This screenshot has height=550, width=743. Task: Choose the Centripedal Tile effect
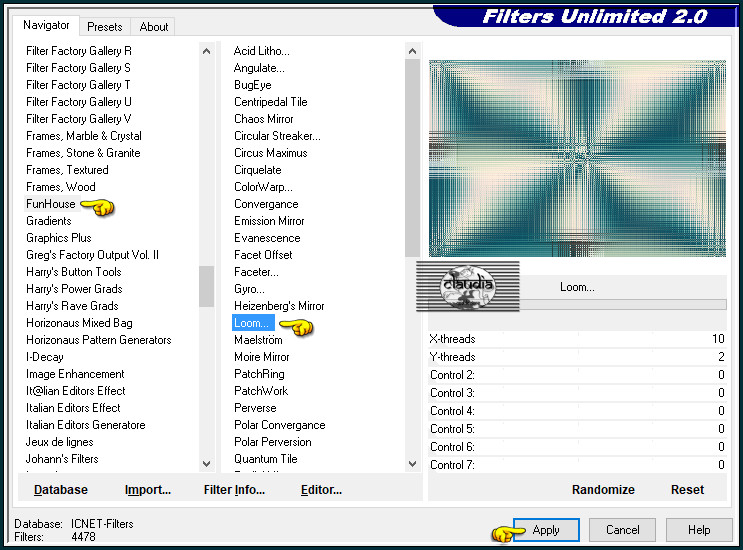pyautogui.click(x=271, y=102)
